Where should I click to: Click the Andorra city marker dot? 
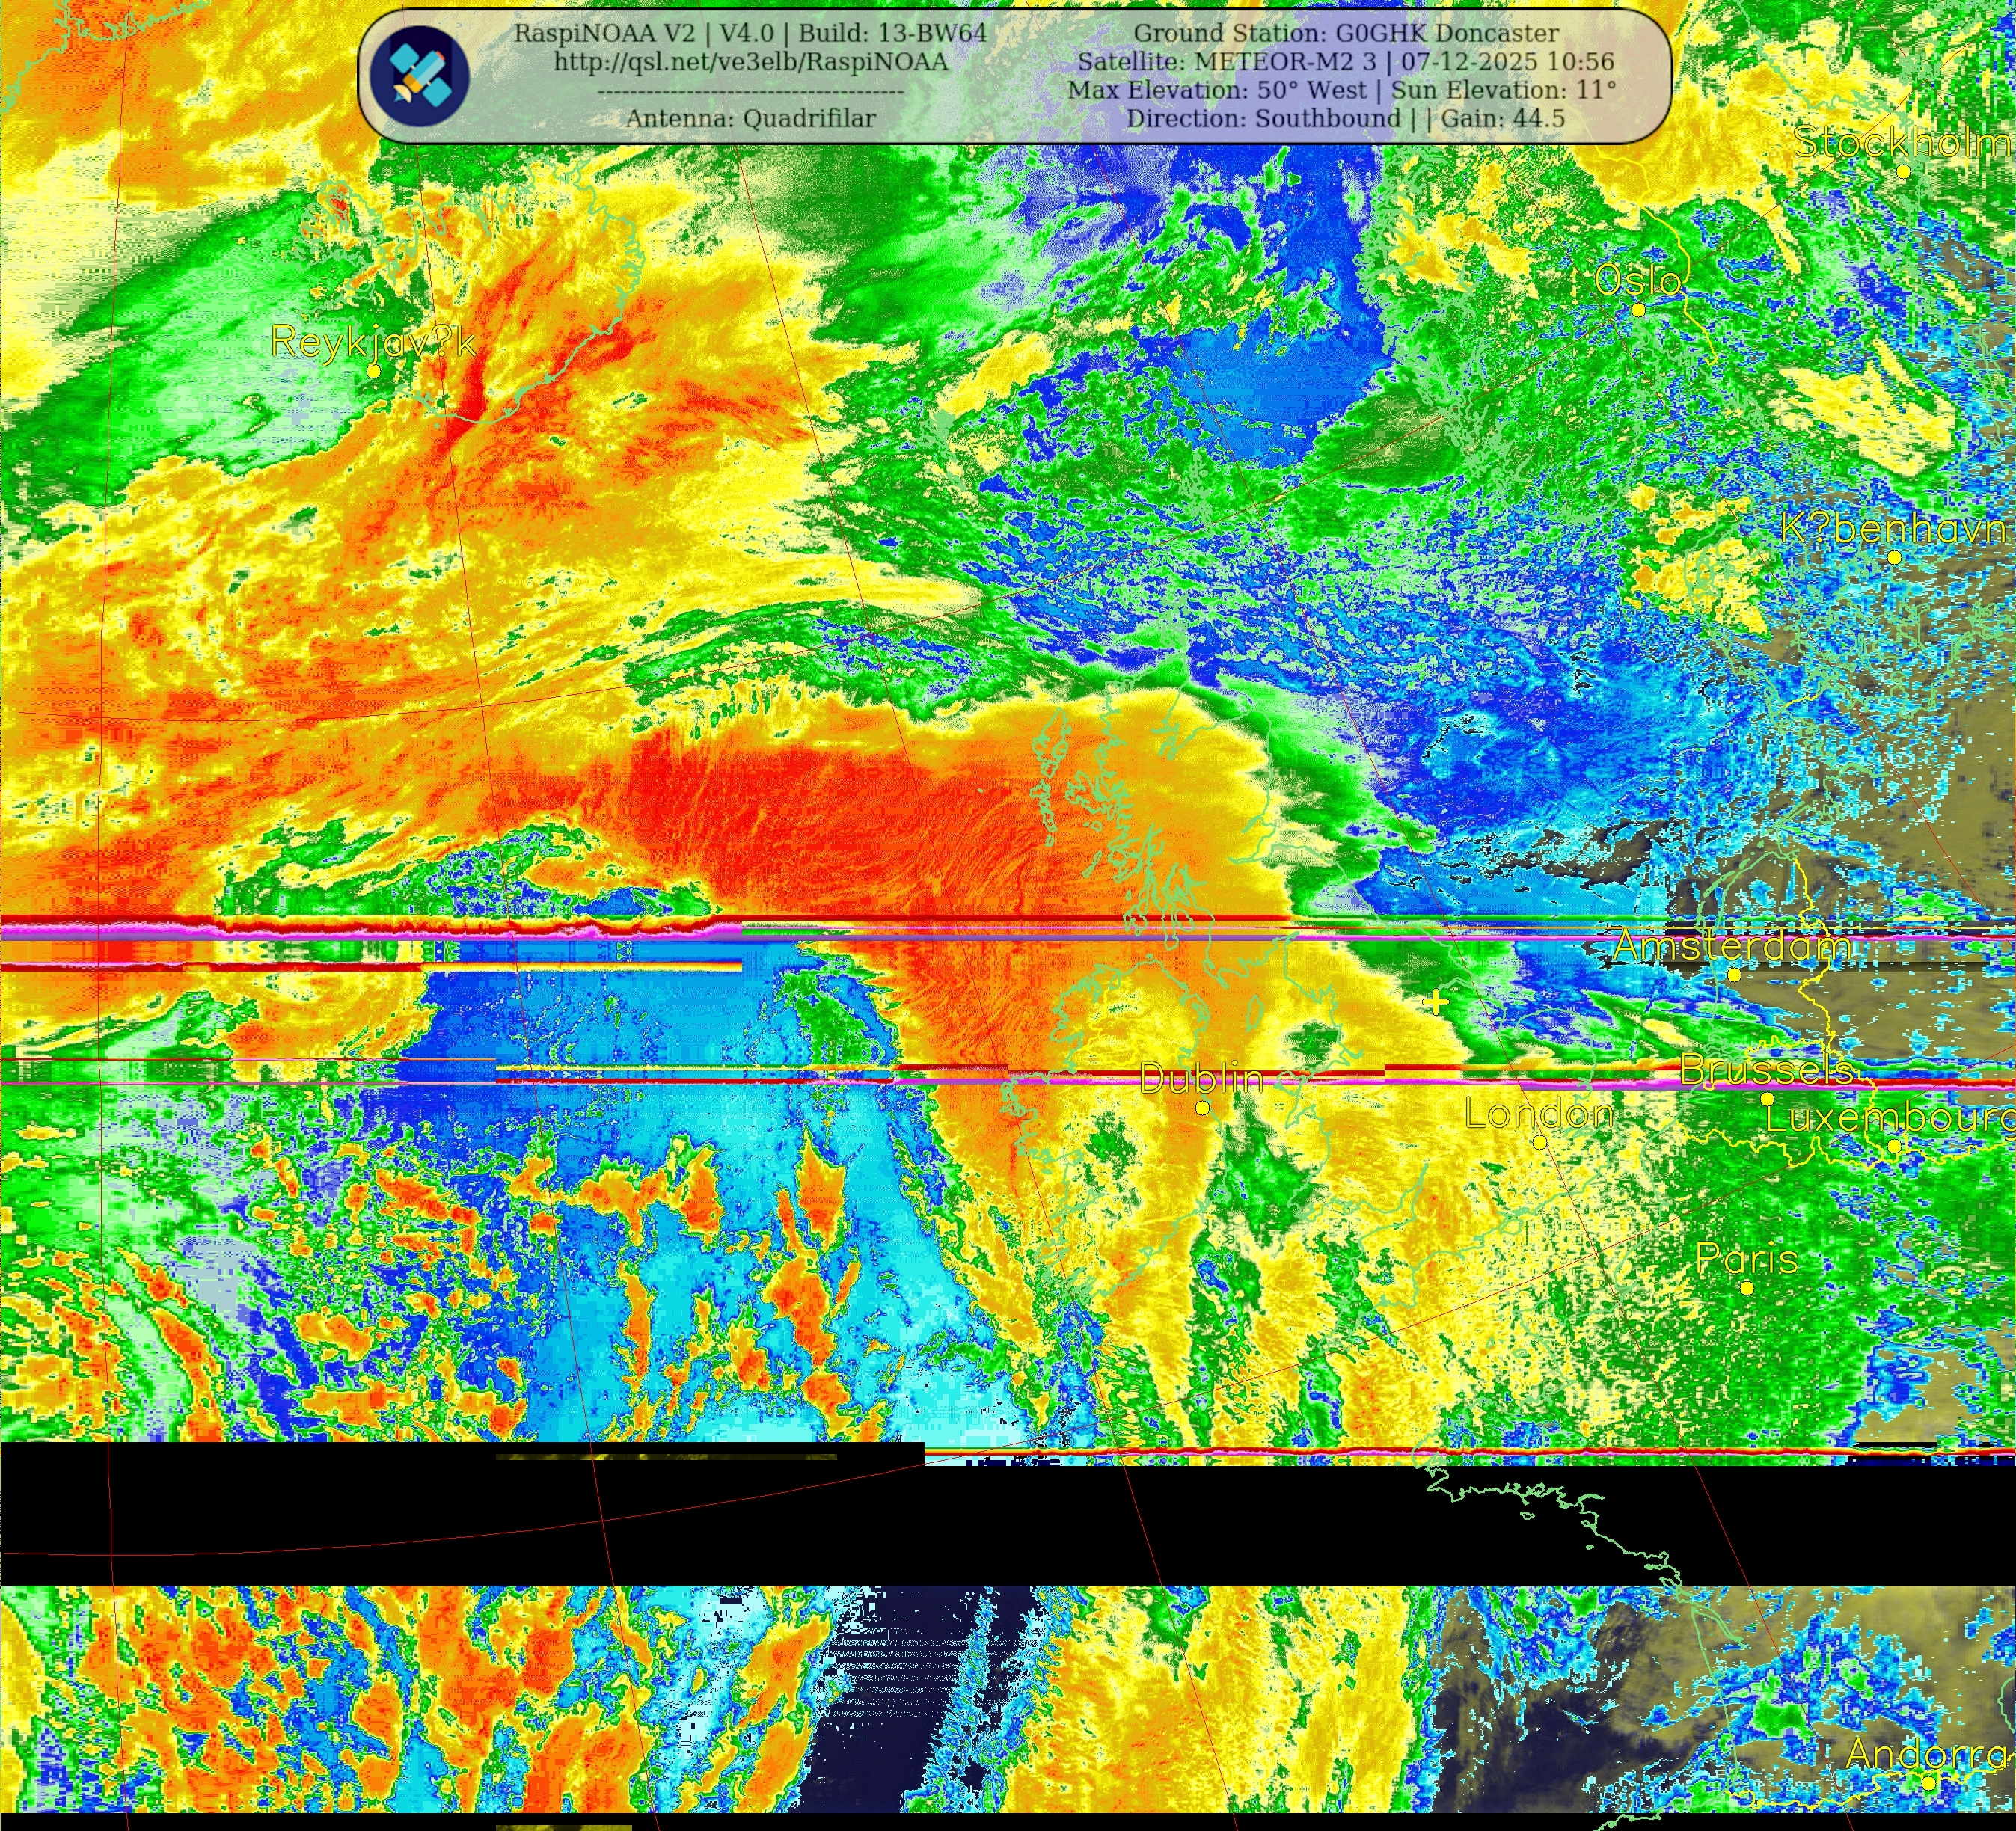(1929, 1783)
